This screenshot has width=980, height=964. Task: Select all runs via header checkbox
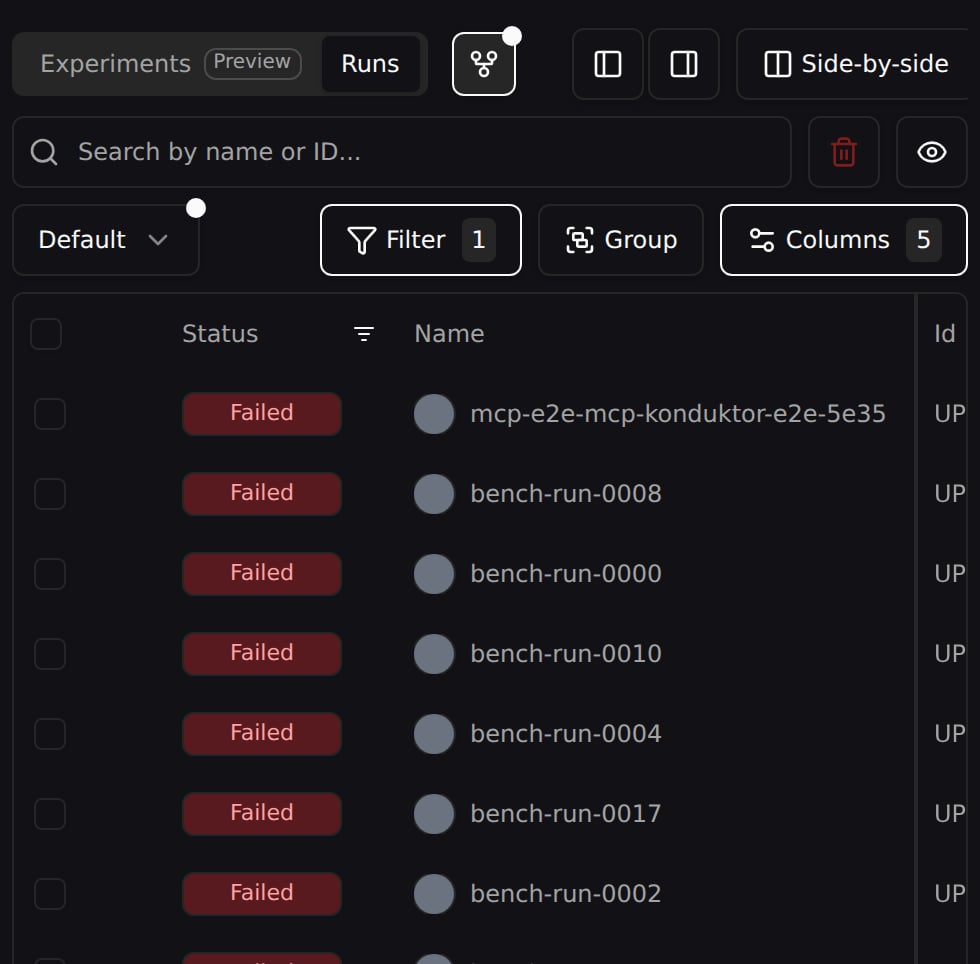pos(46,334)
